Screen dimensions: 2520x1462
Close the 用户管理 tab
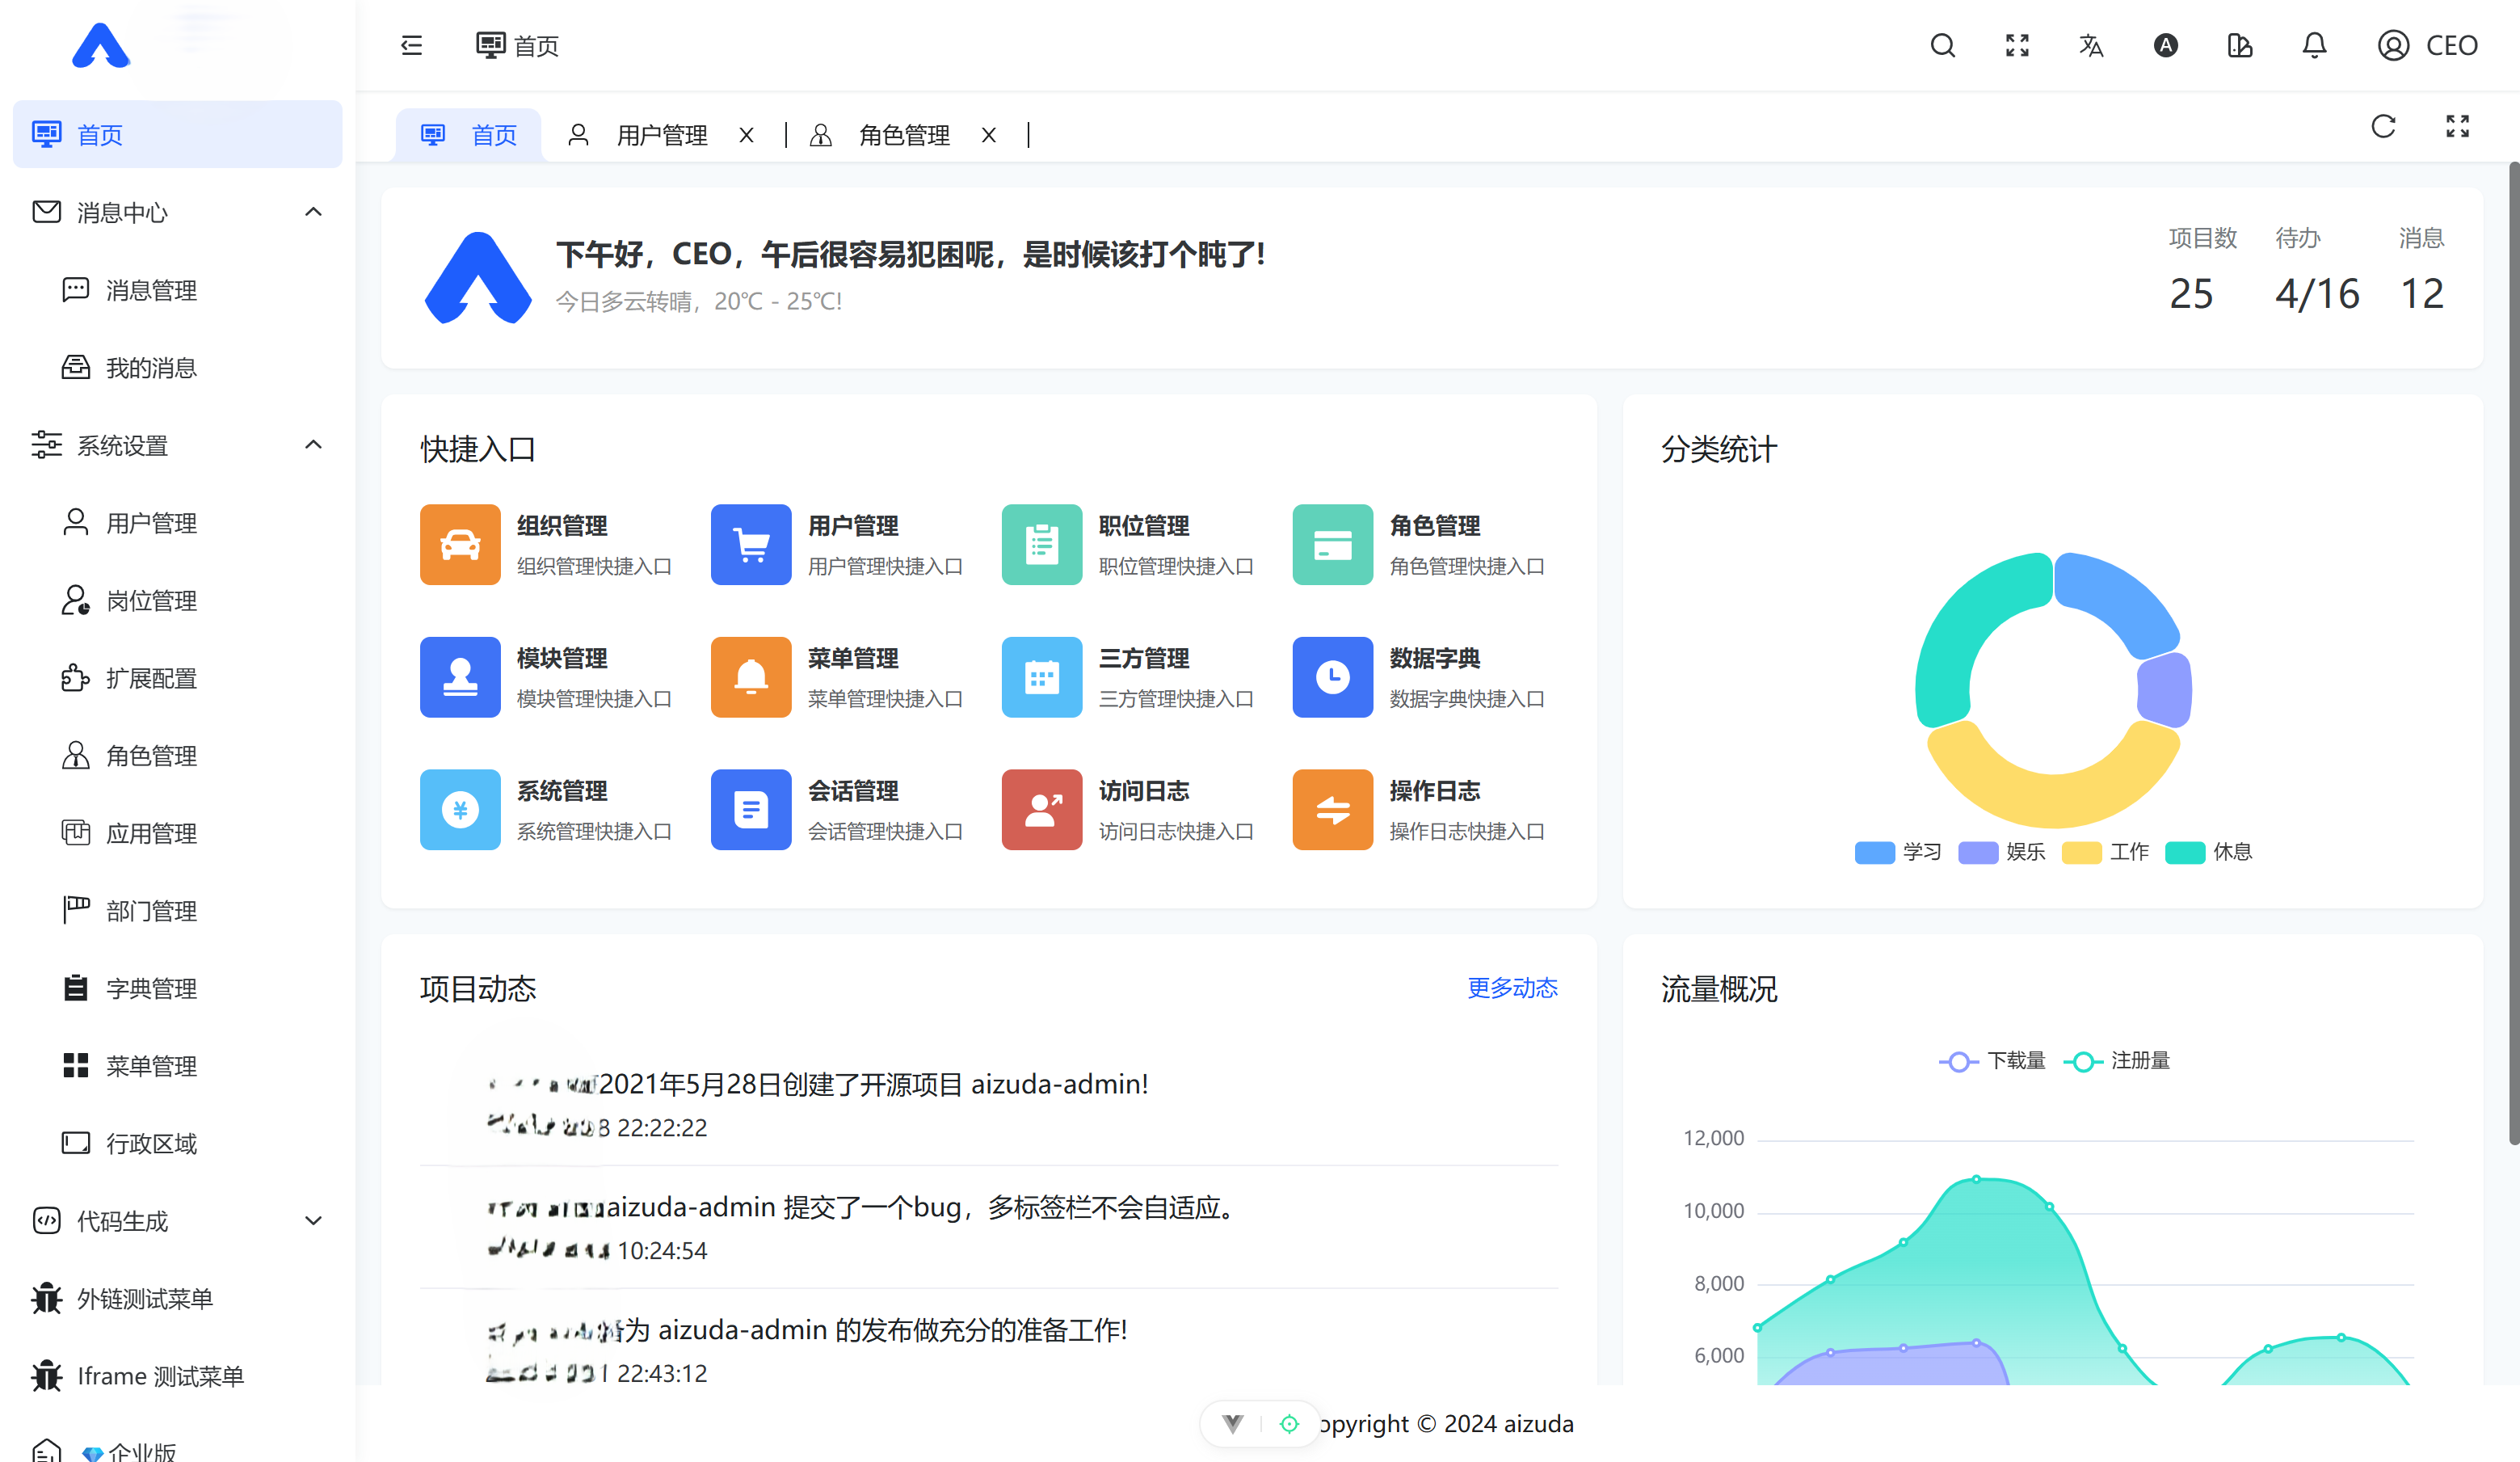[746, 135]
